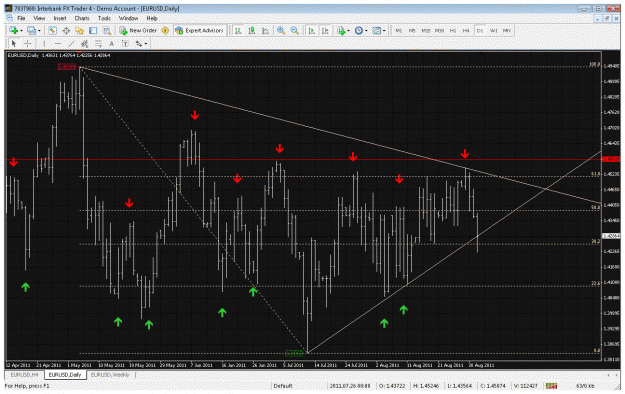Select the Draw Trendline tool

click(x=71, y=43)
